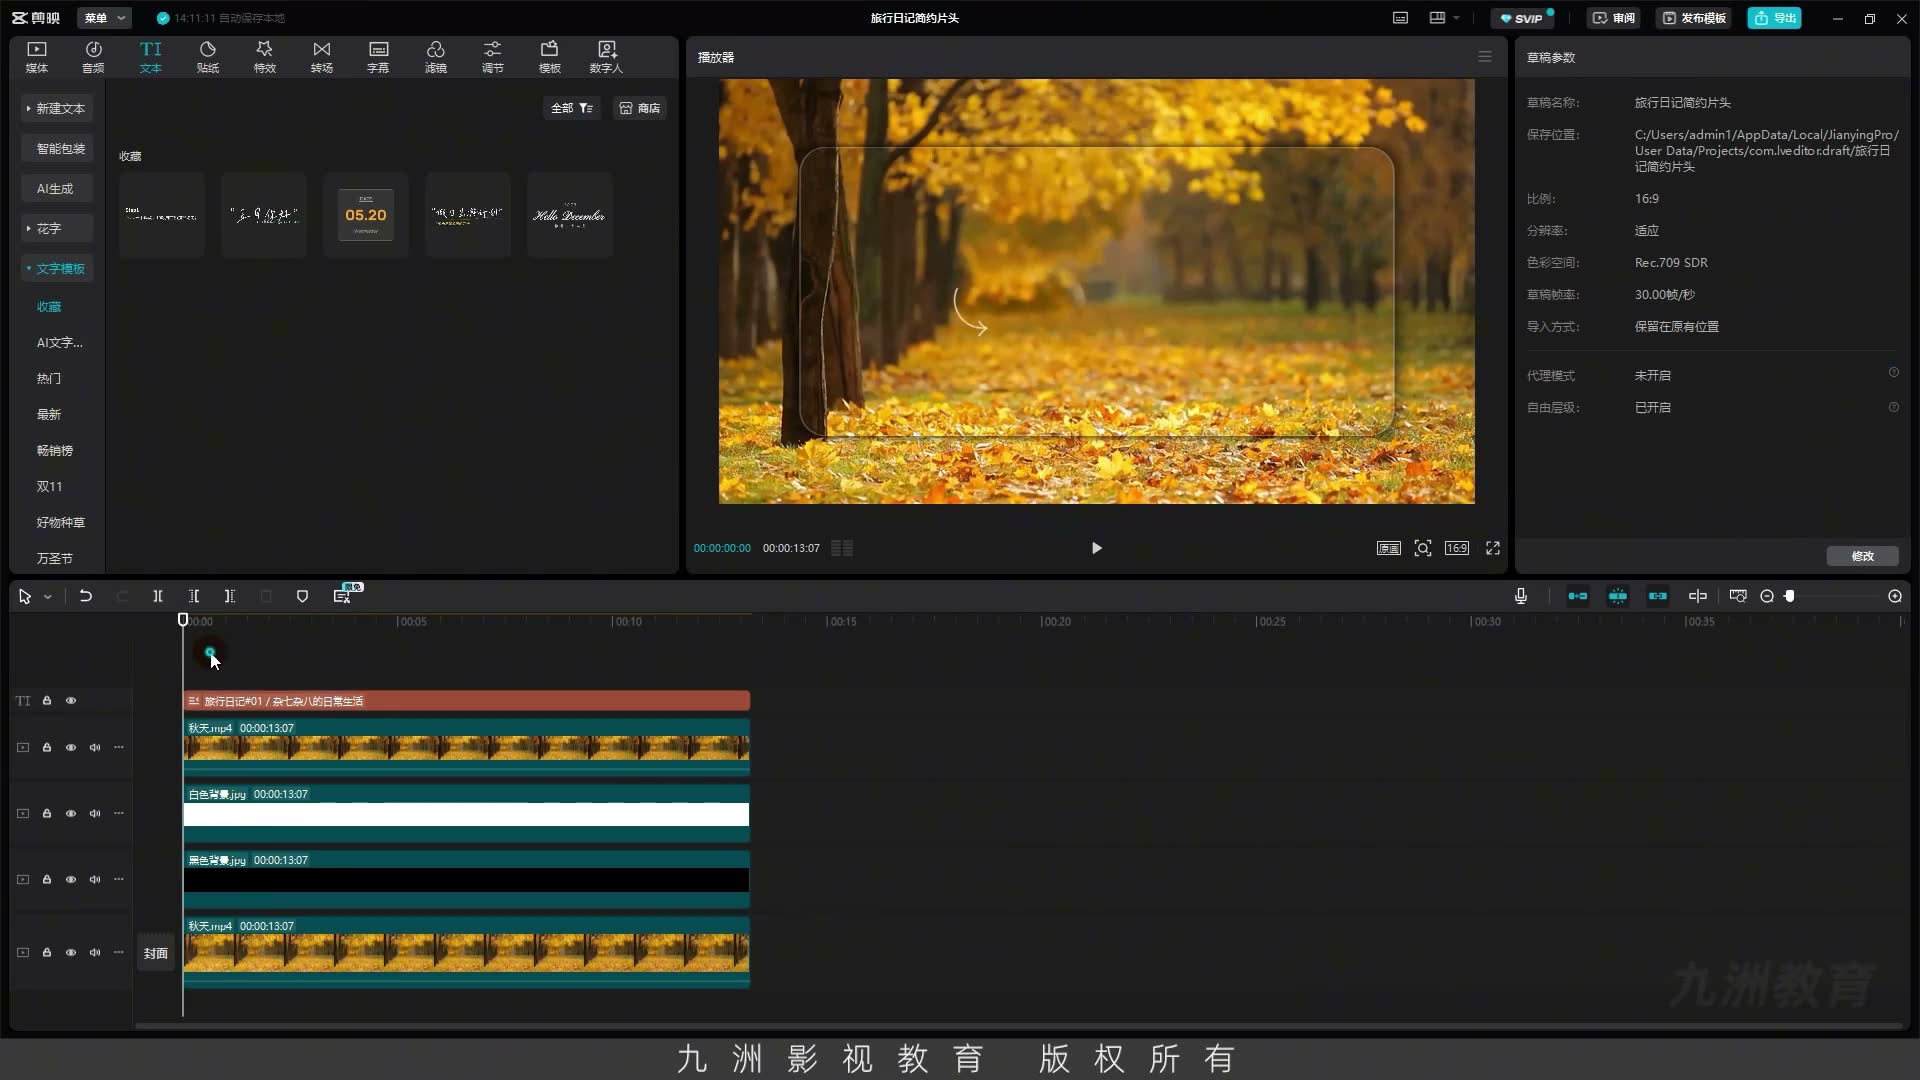Open the 菜单 dropdown menu
1920x1080 pixels.
coord(104,18)
